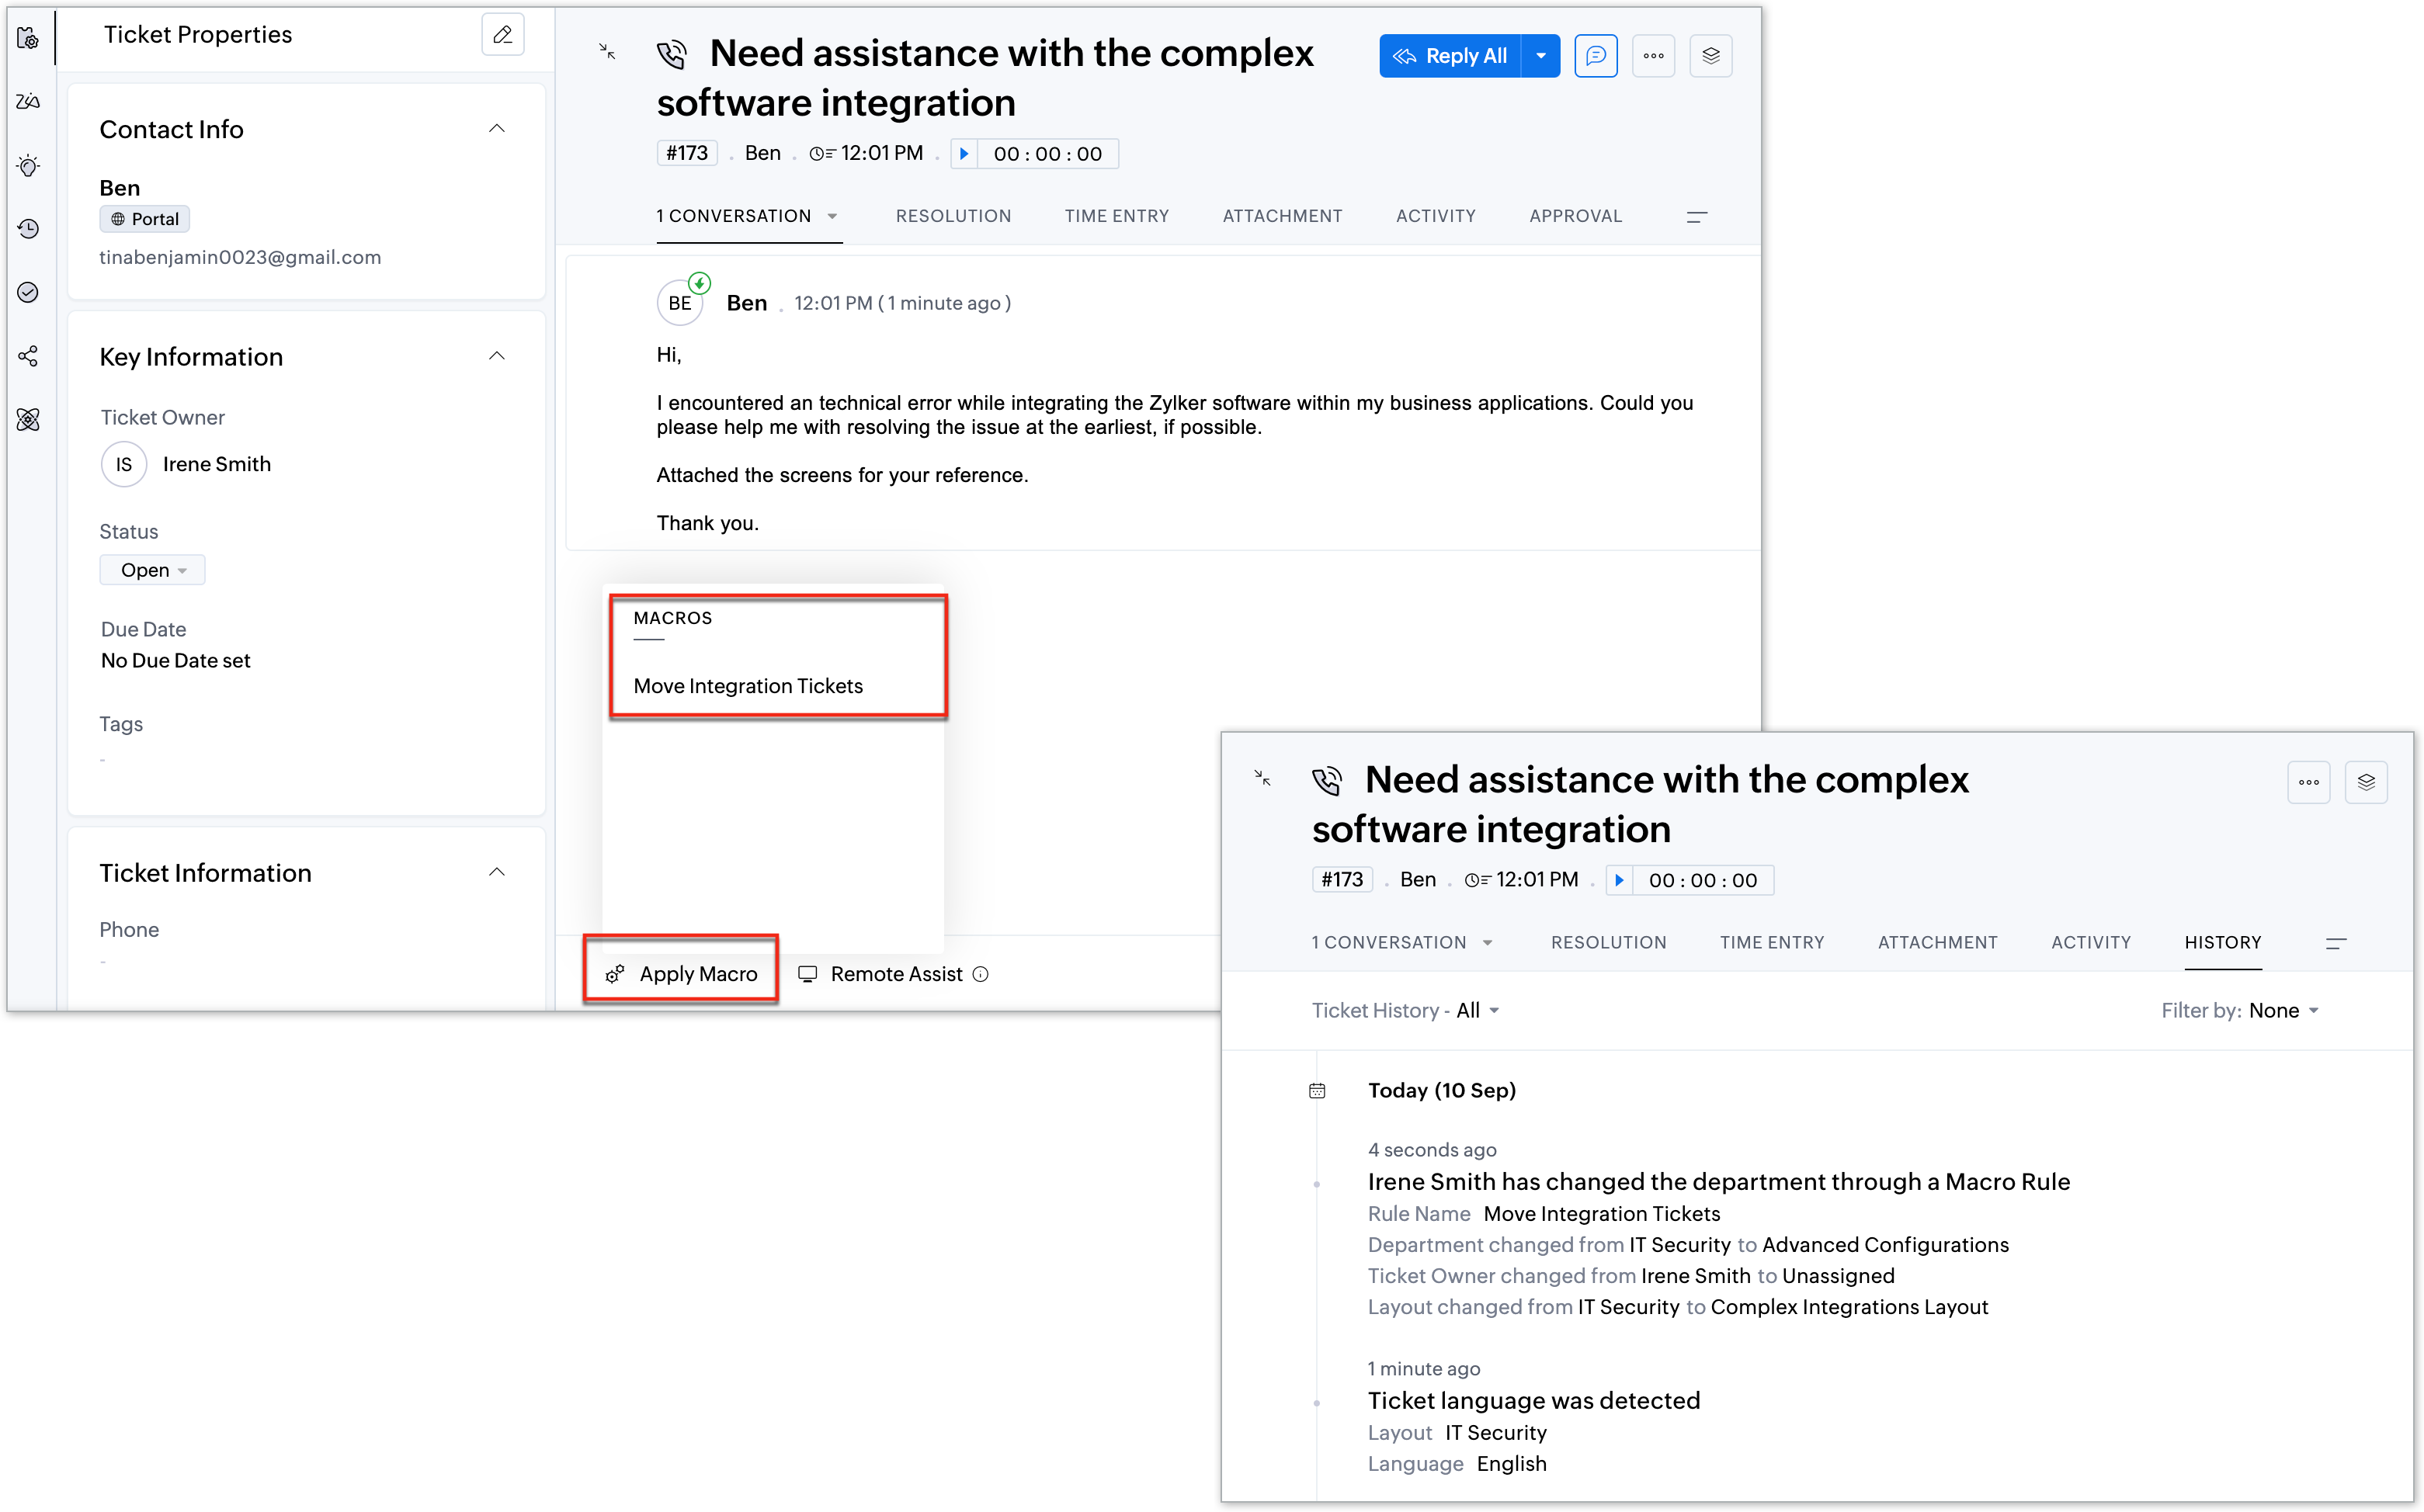
Task: Open the share icon in the left sidebar
Action: point(28,356)
